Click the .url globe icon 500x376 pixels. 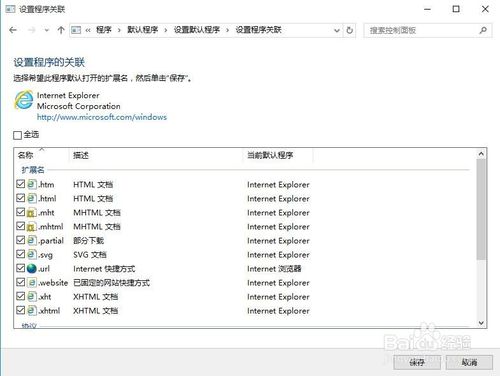pyautogui.click(x=32, y=268)
